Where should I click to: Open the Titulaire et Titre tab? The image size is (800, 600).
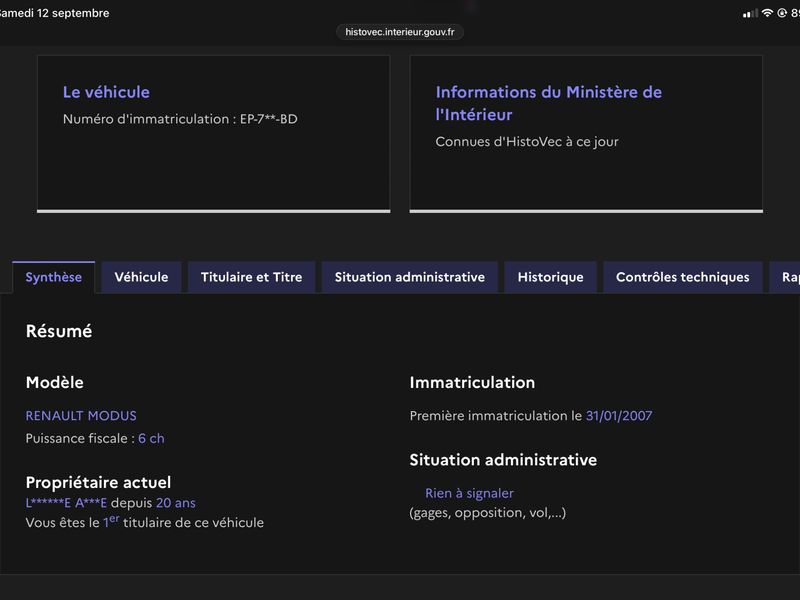click(252, 277)
